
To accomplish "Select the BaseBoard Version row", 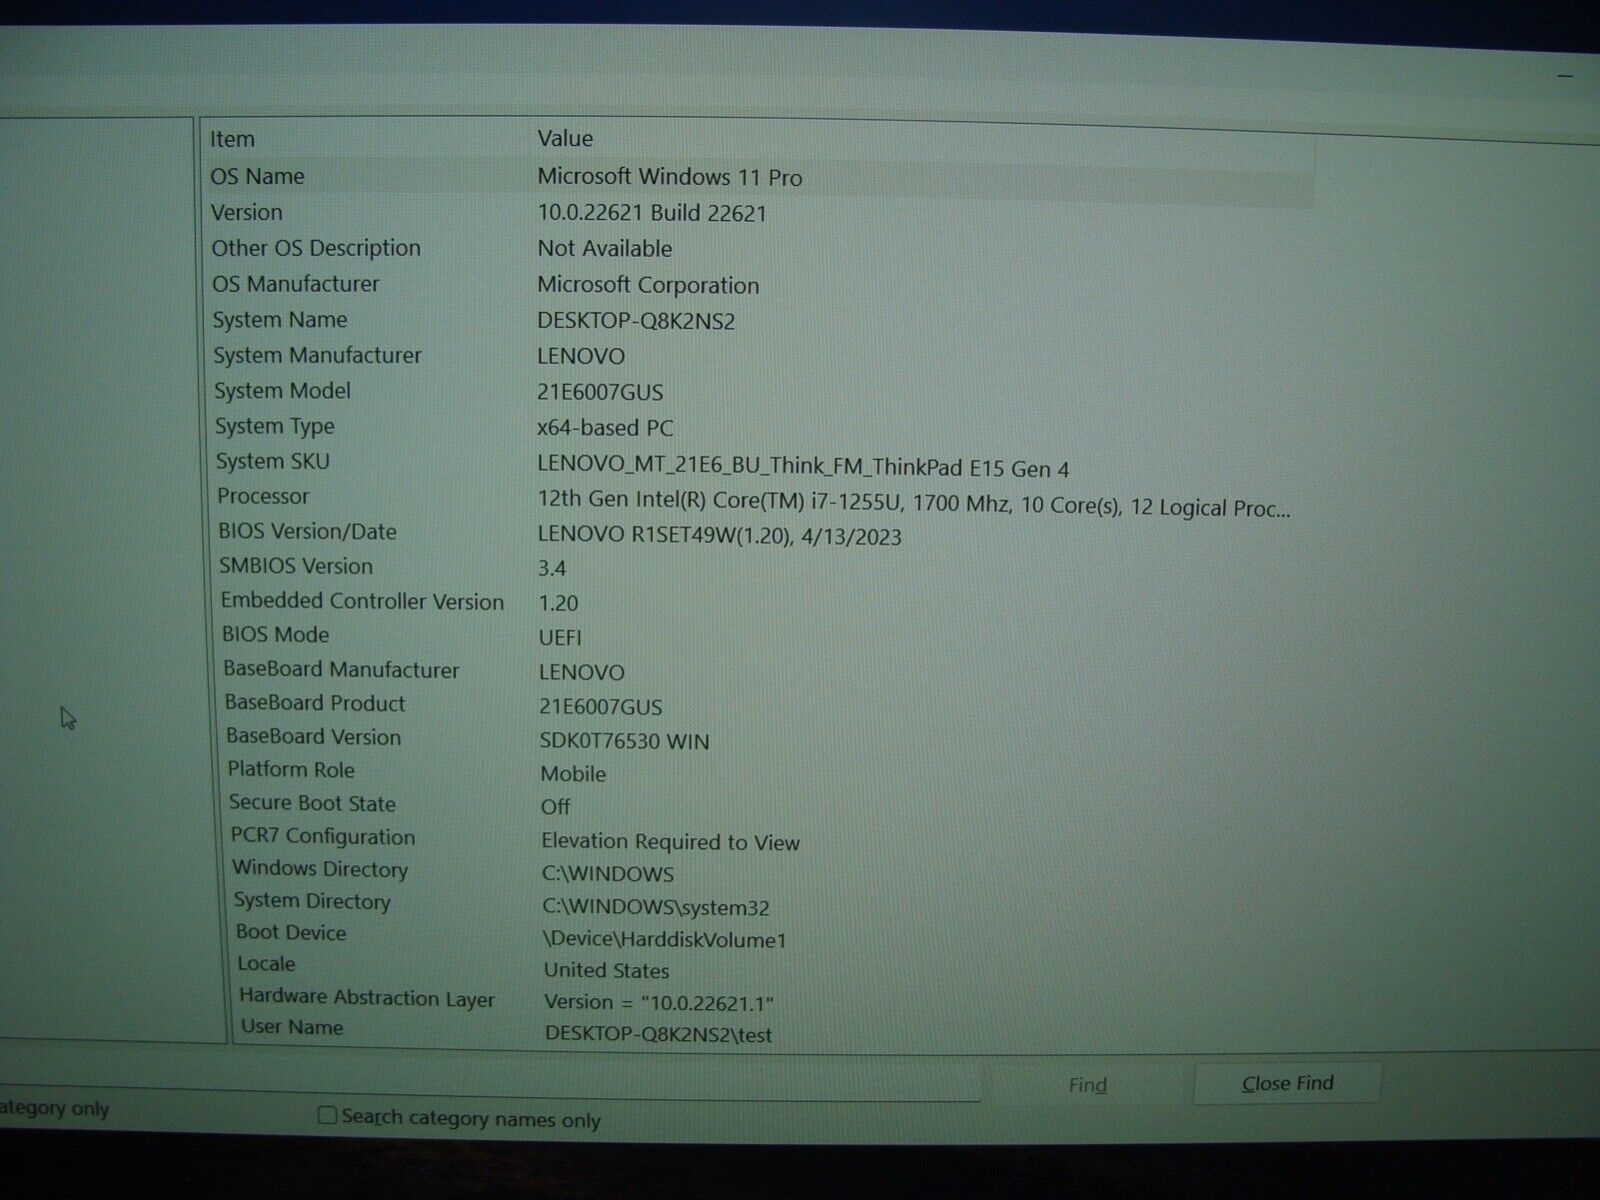I will [760, 738].
